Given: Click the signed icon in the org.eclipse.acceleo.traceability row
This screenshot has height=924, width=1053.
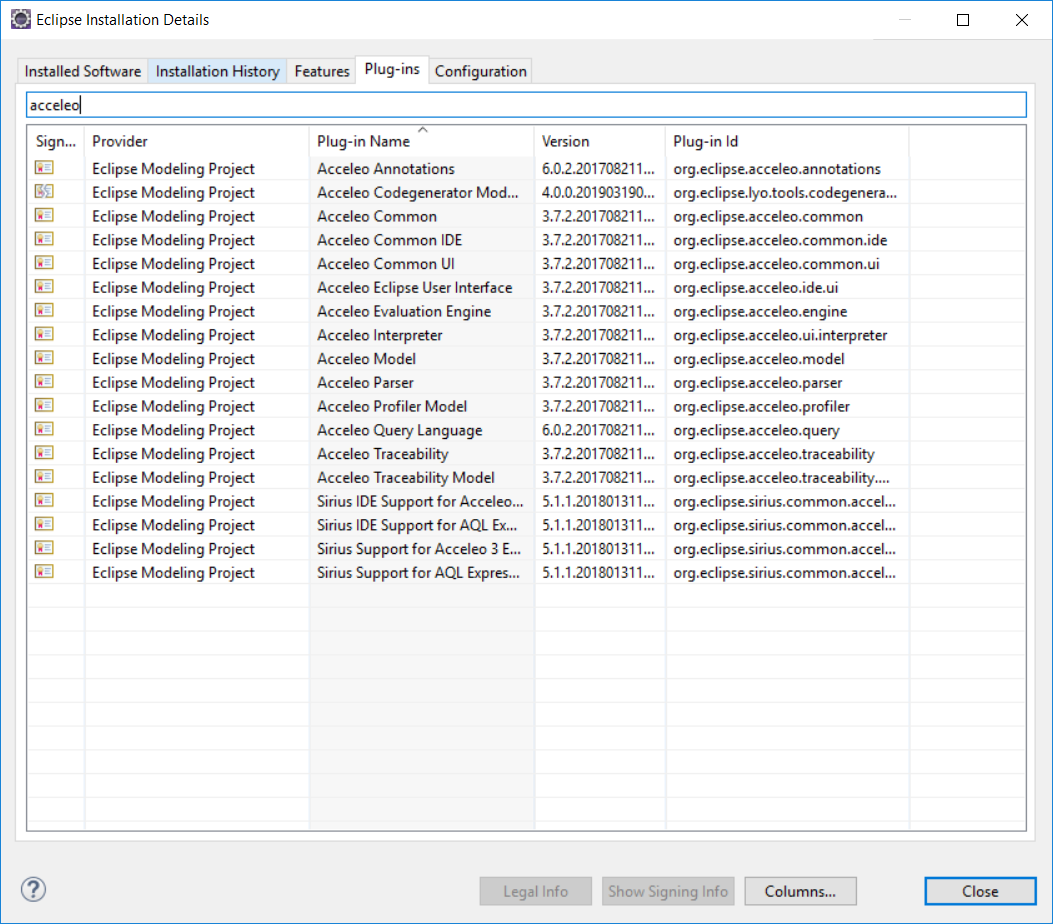Looking at the screenshot, I should [x=44, y=453].
